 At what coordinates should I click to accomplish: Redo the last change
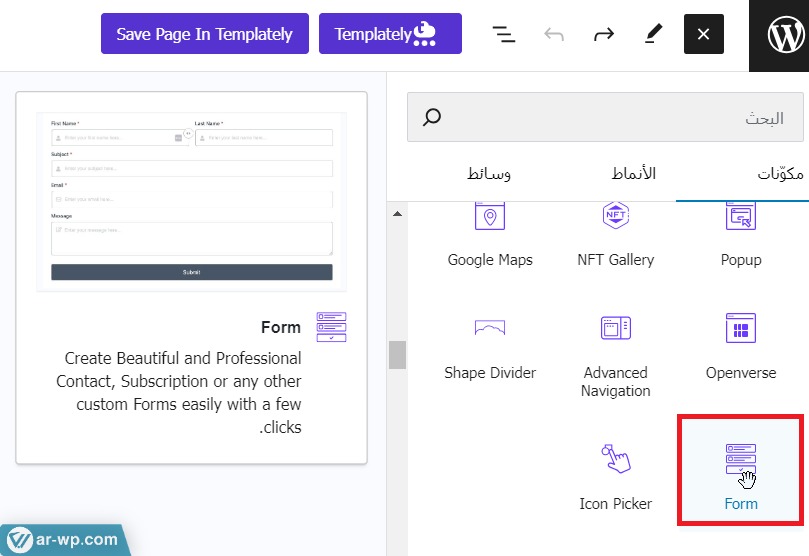(x=604, y=35)
